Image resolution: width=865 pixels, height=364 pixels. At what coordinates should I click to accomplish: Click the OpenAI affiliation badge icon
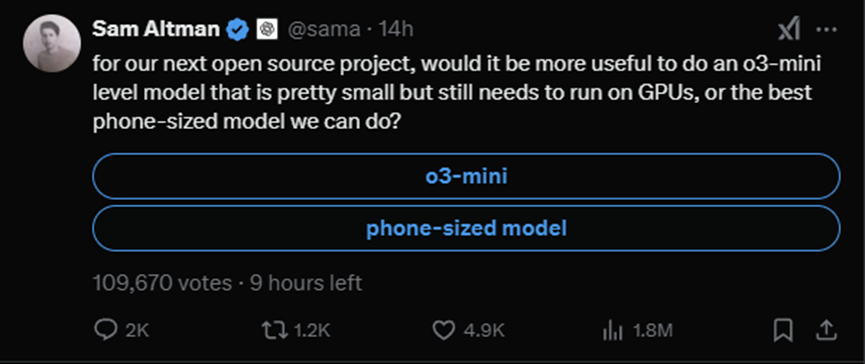tap(267, 29)
